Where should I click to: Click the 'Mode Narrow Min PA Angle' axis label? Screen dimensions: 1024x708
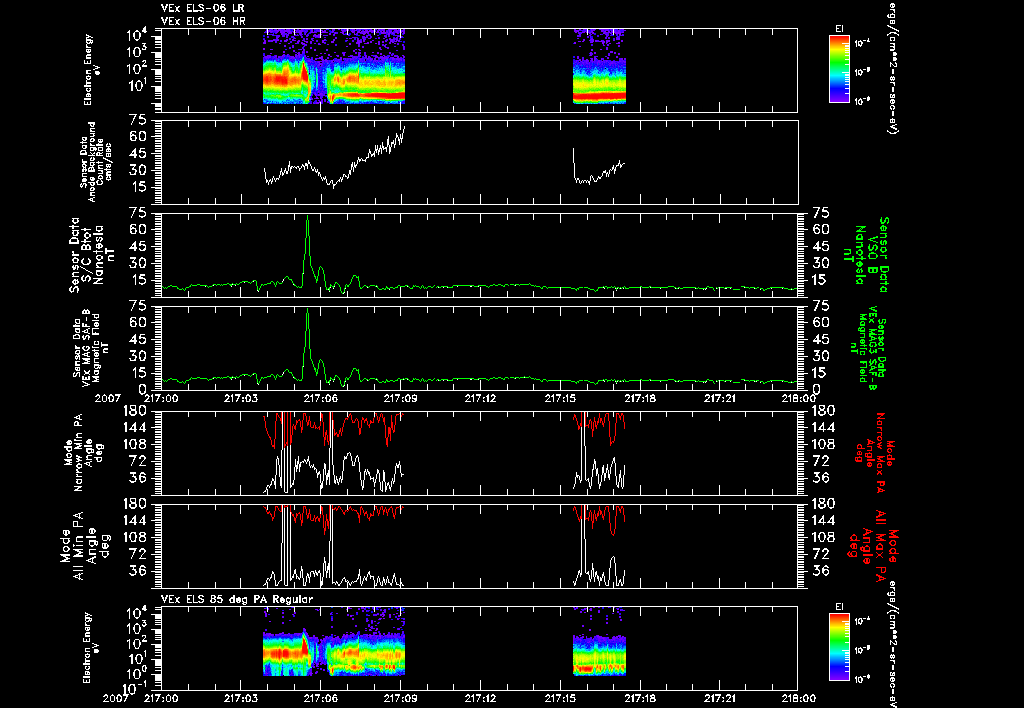[84, 452]
